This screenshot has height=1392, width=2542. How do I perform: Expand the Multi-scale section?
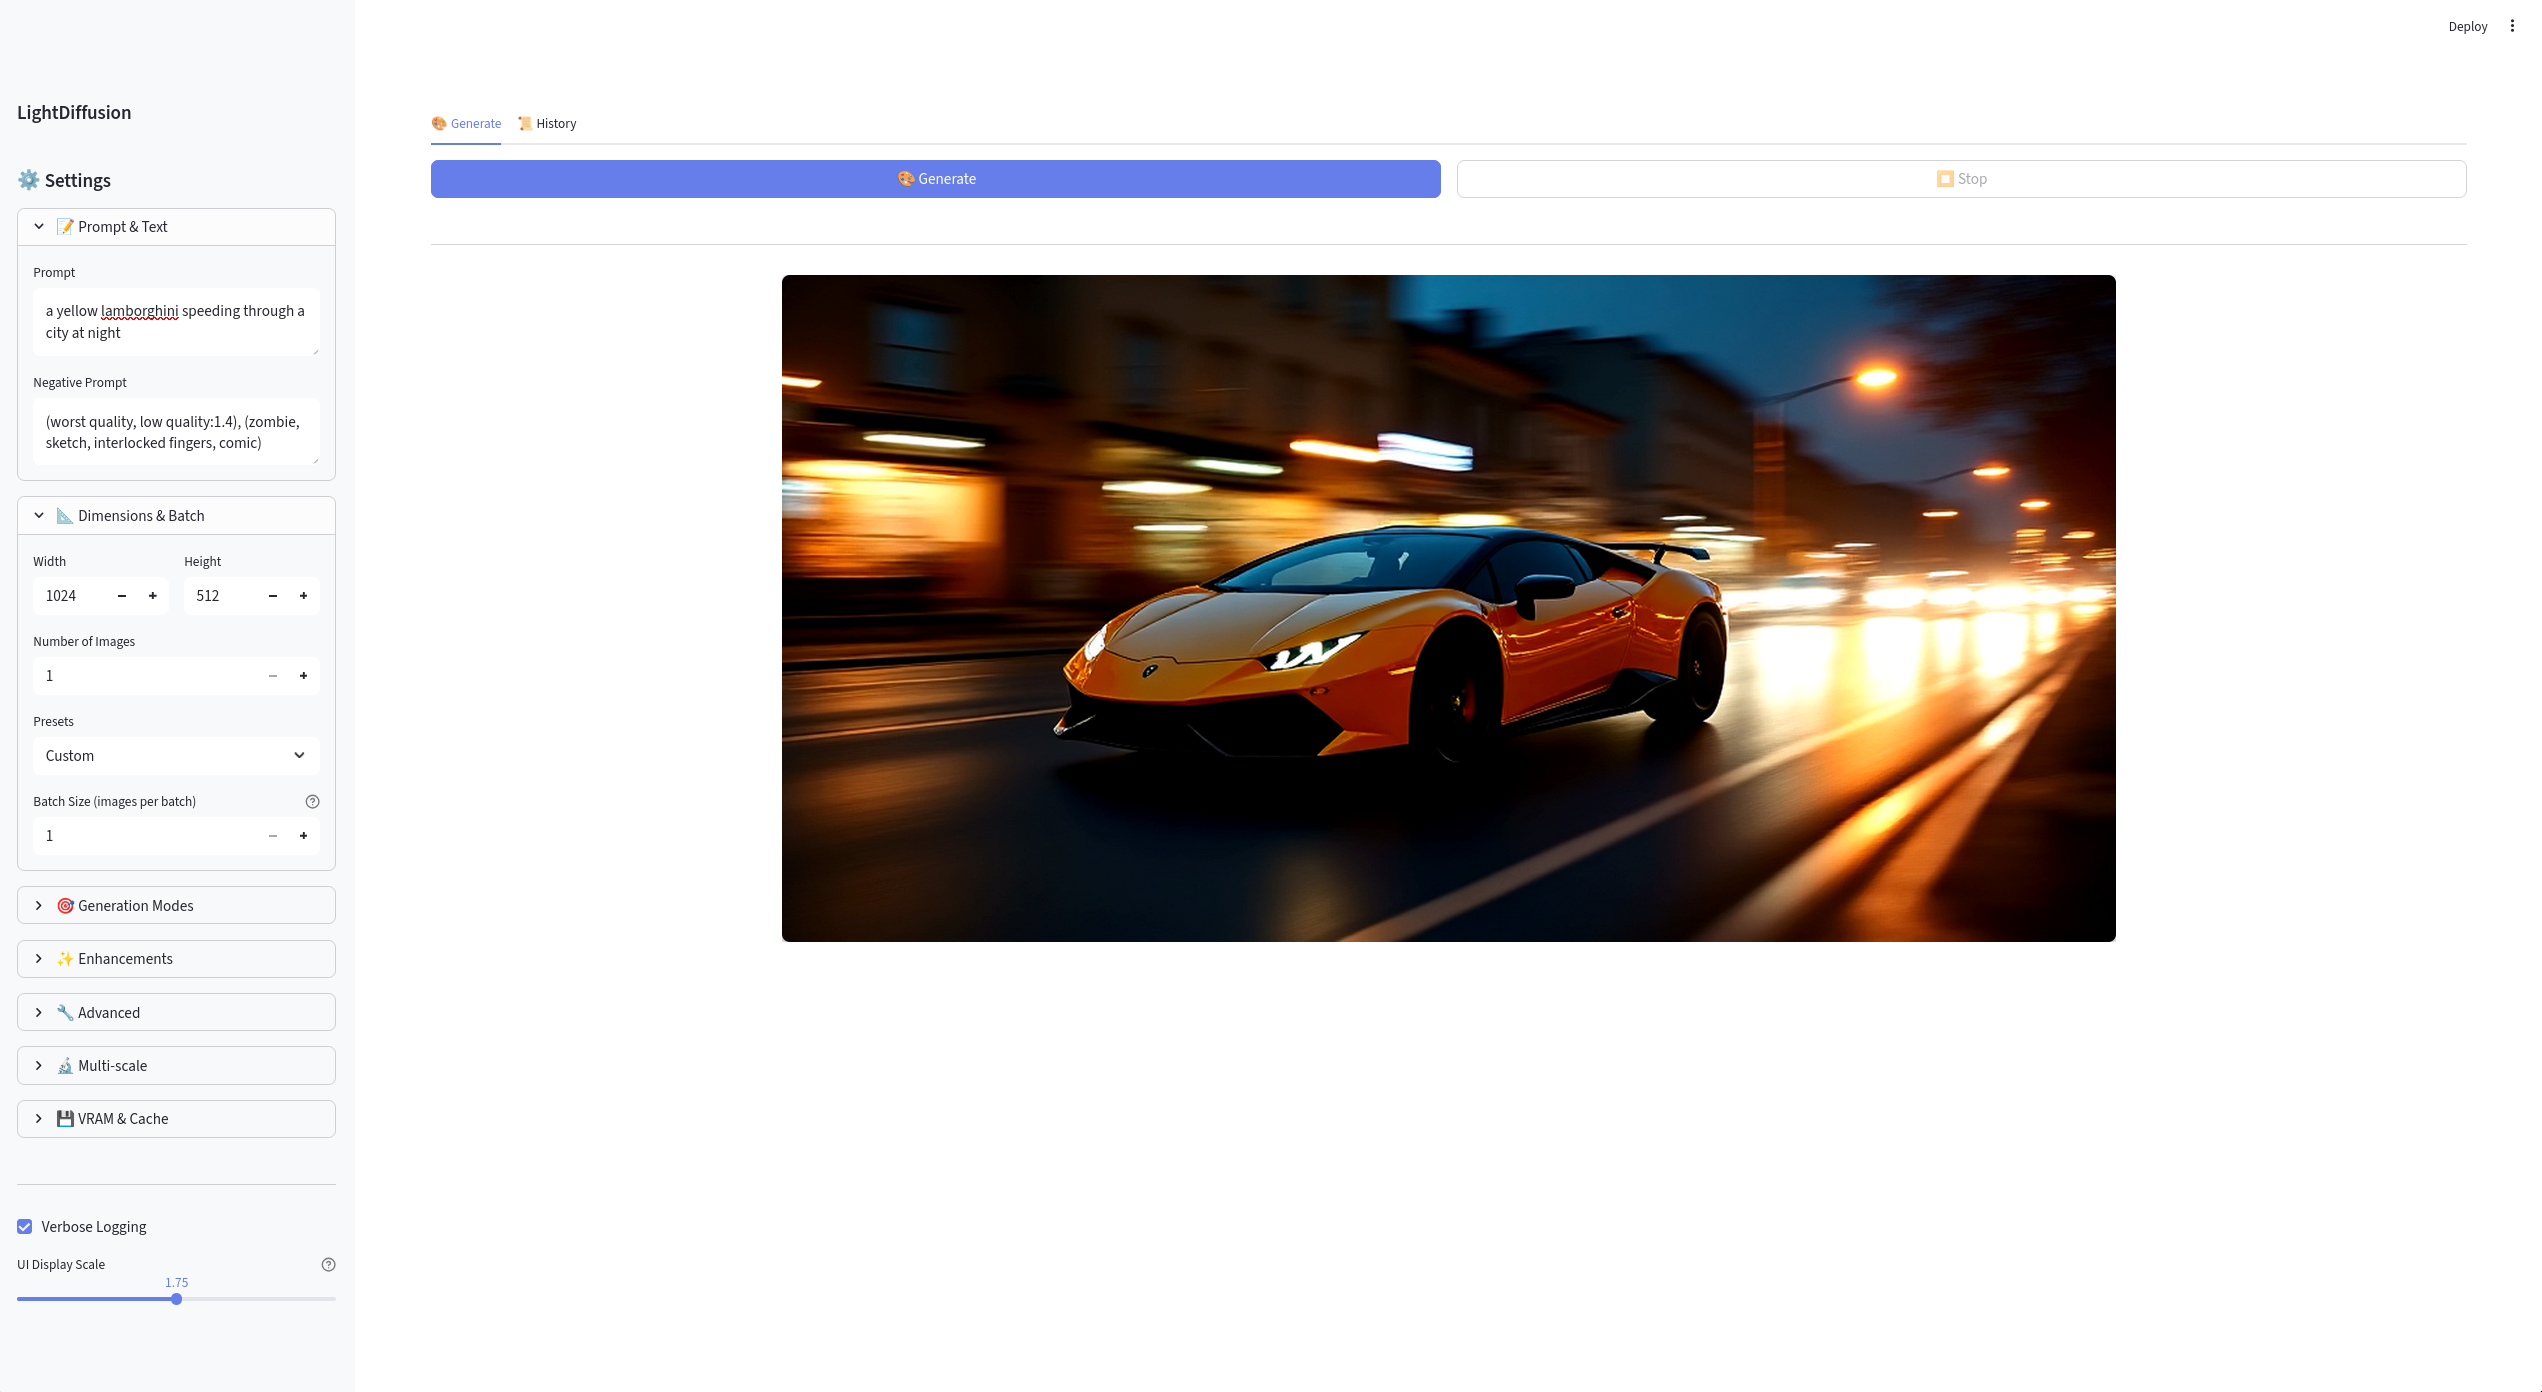point(176,1065)
